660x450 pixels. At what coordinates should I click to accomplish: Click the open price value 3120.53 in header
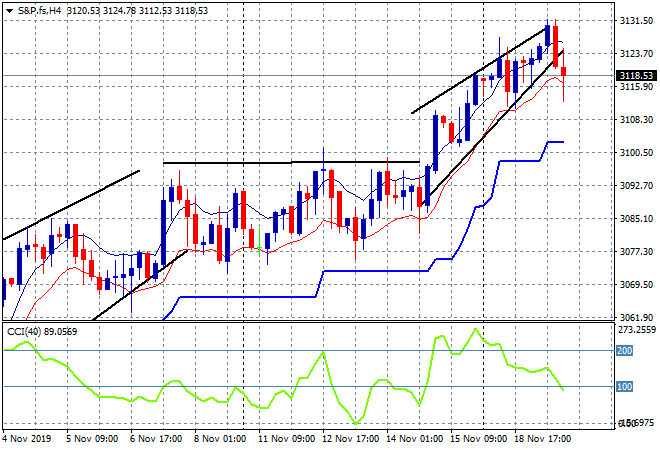pos(83,11)
